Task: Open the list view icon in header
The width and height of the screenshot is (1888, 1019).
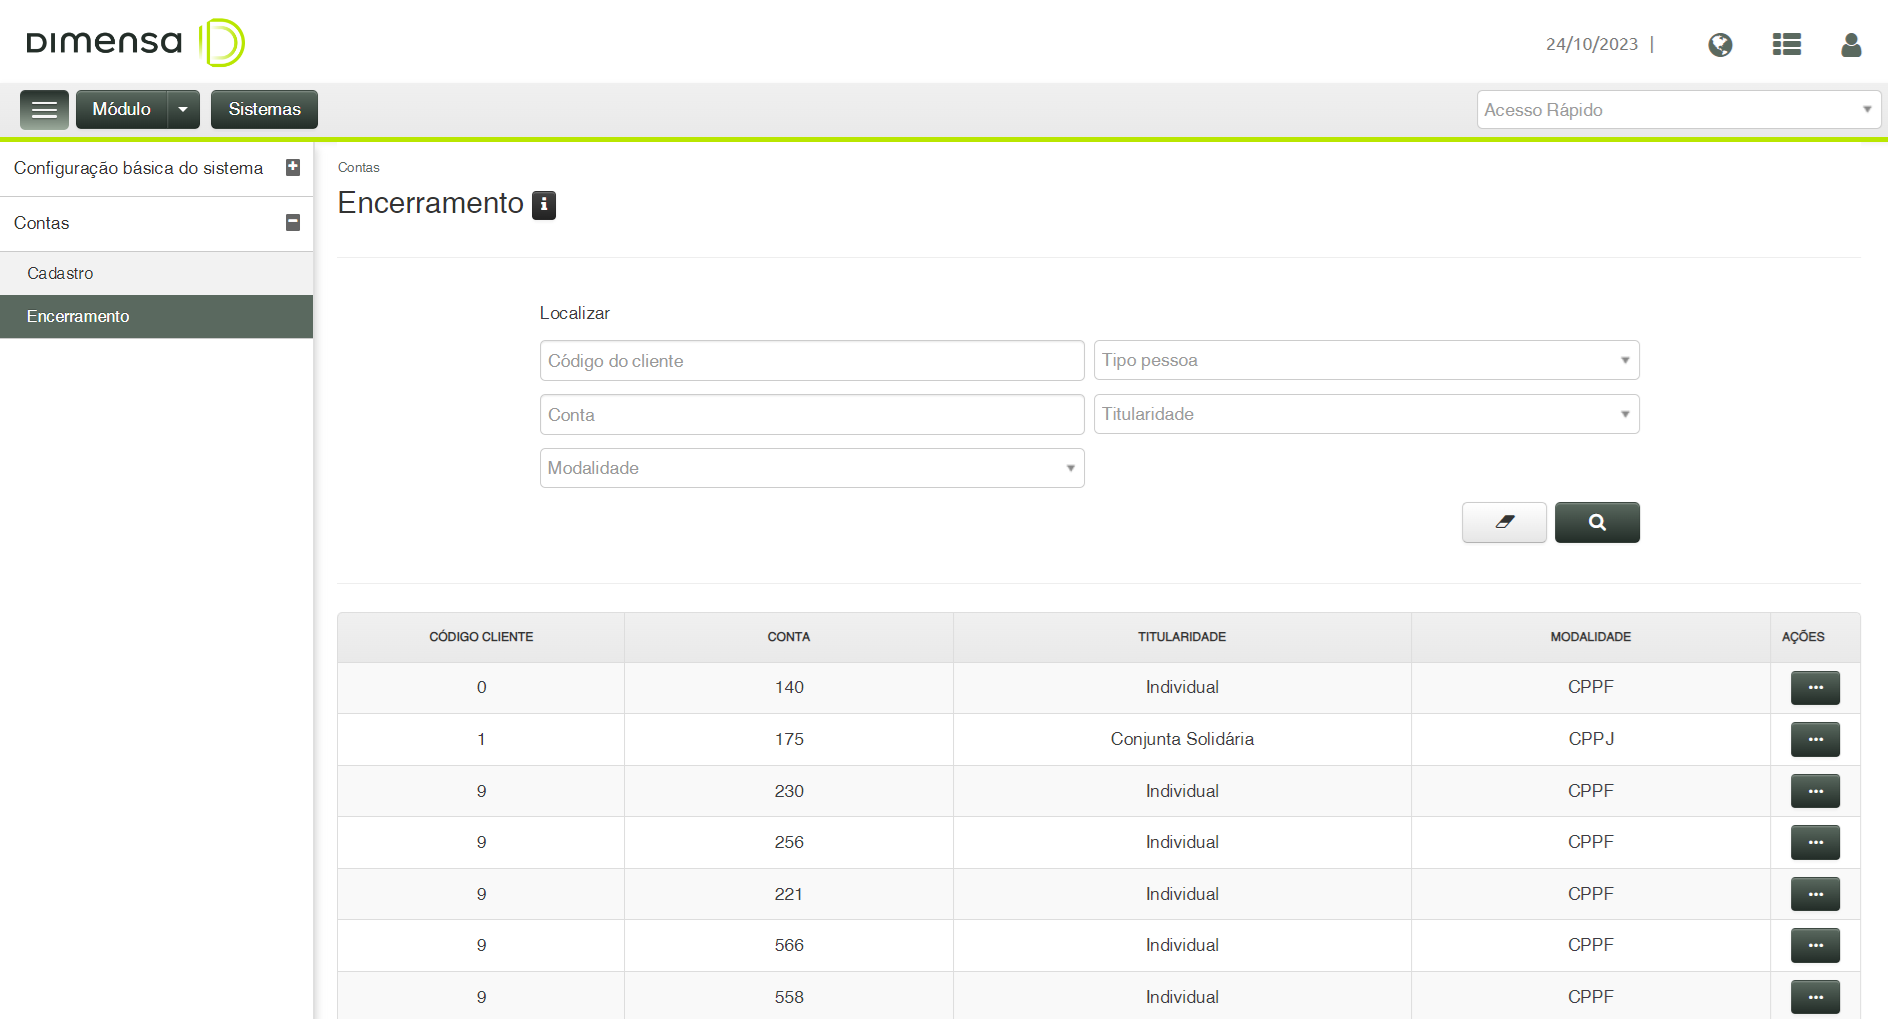Action: 1786,45
